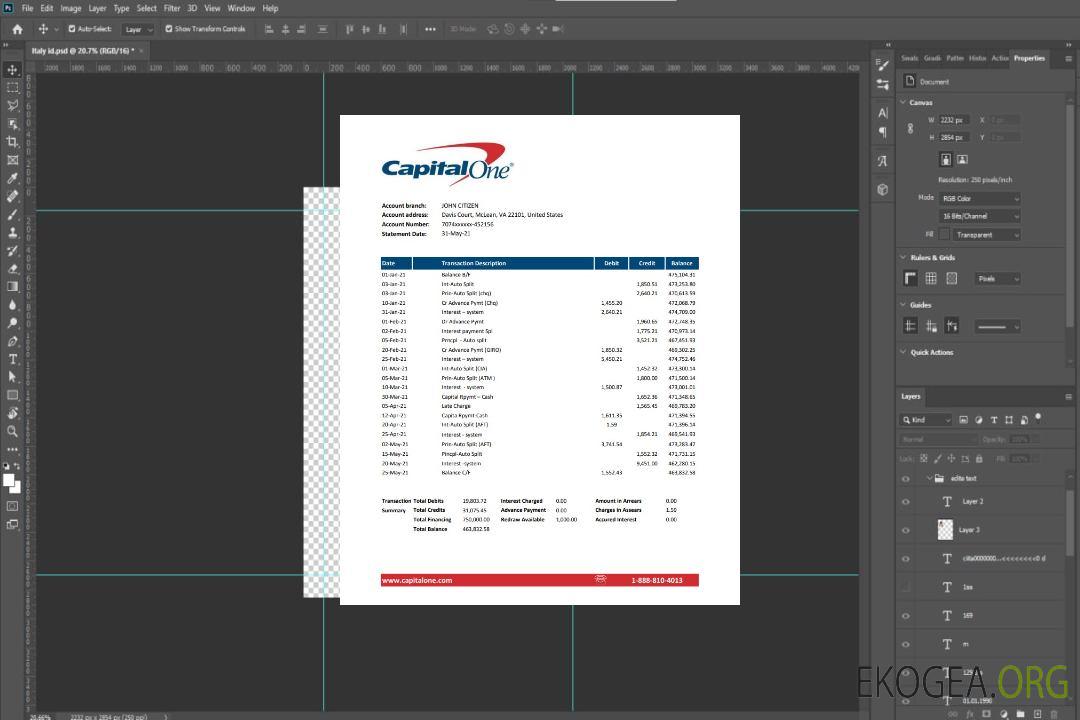Toggle Show Transform Controls checkbox
The image size is (1080, 720).
pyautogui.click(x=169, y=29)
